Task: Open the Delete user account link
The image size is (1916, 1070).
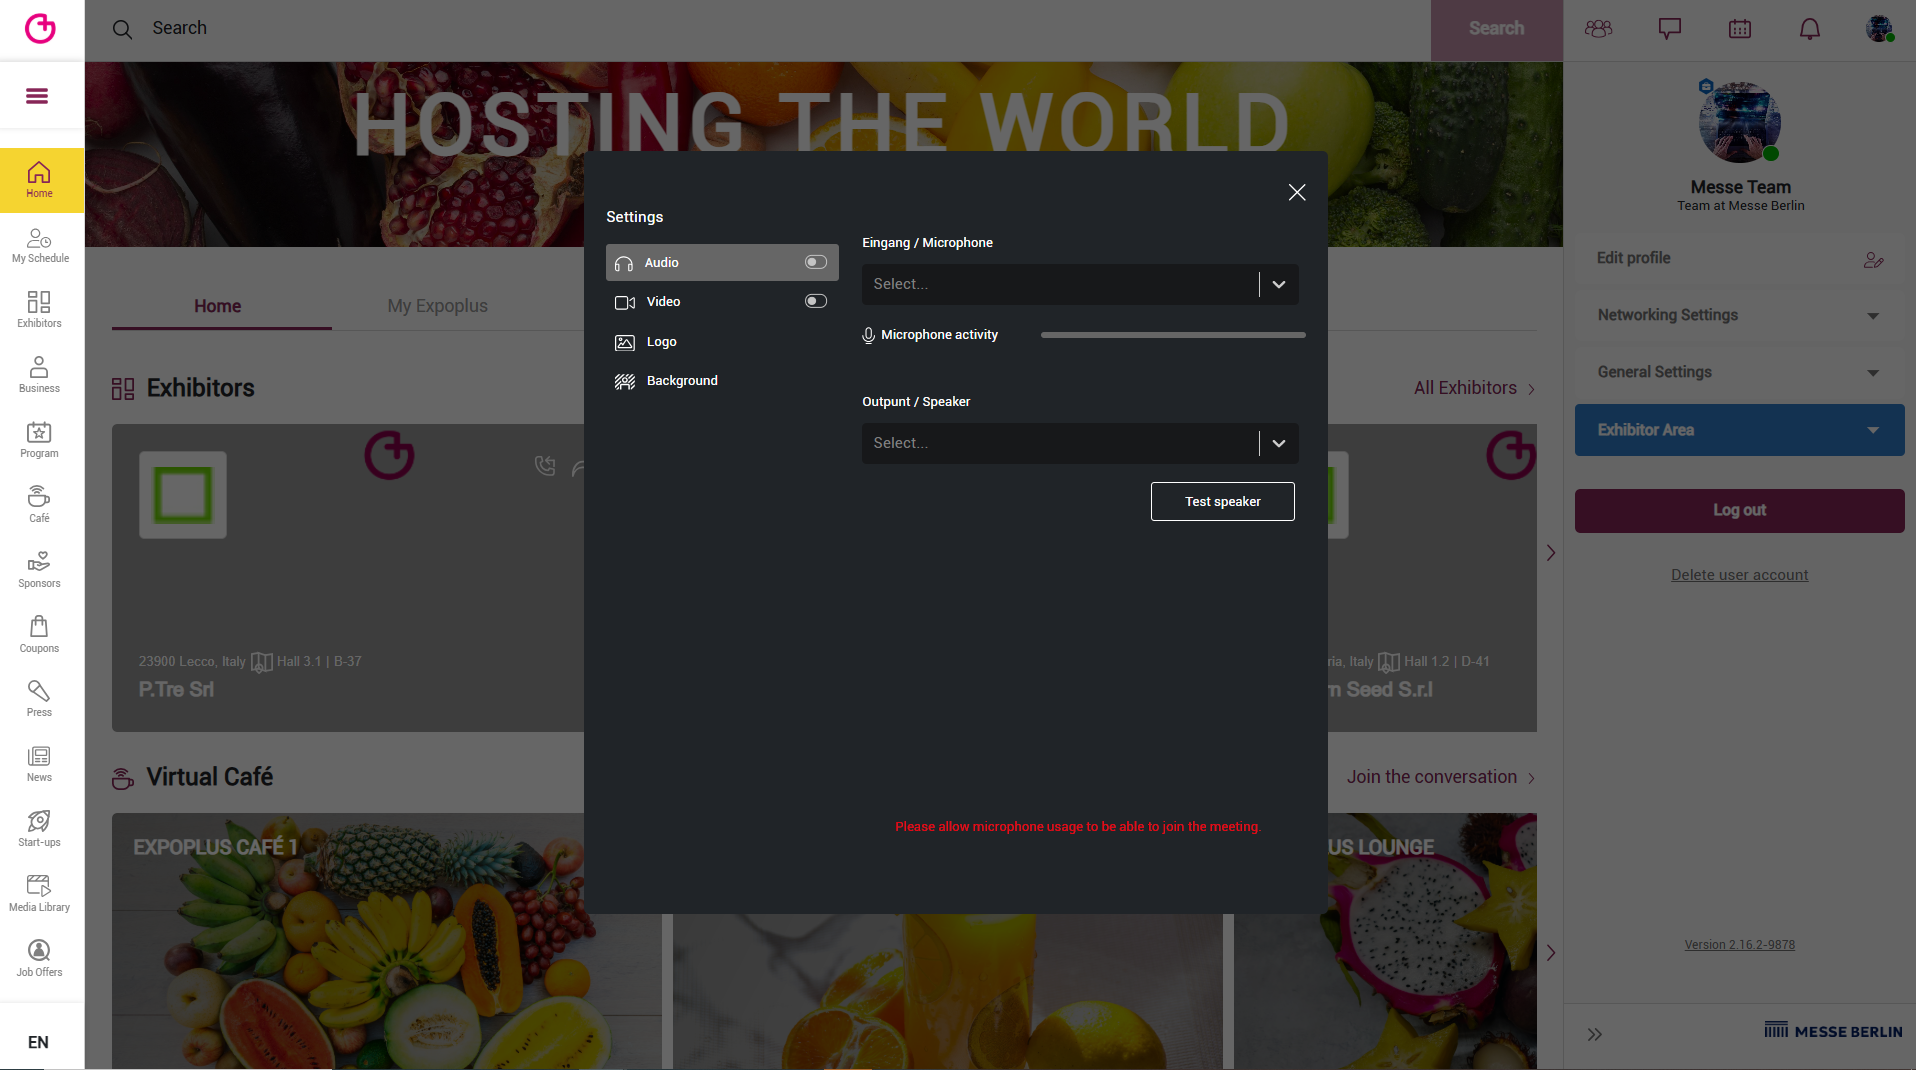Action: tap(1739, 575)
